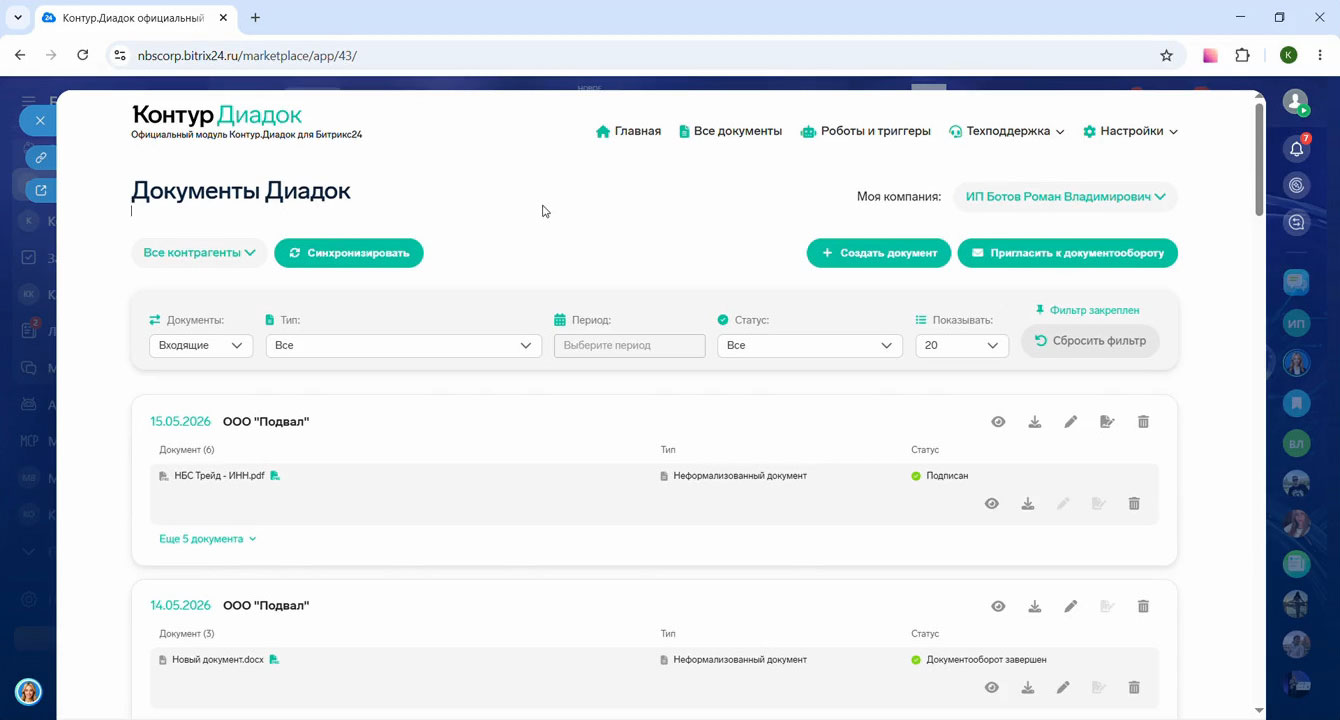Switch to the Контур.Диадок browser tab

134,18
